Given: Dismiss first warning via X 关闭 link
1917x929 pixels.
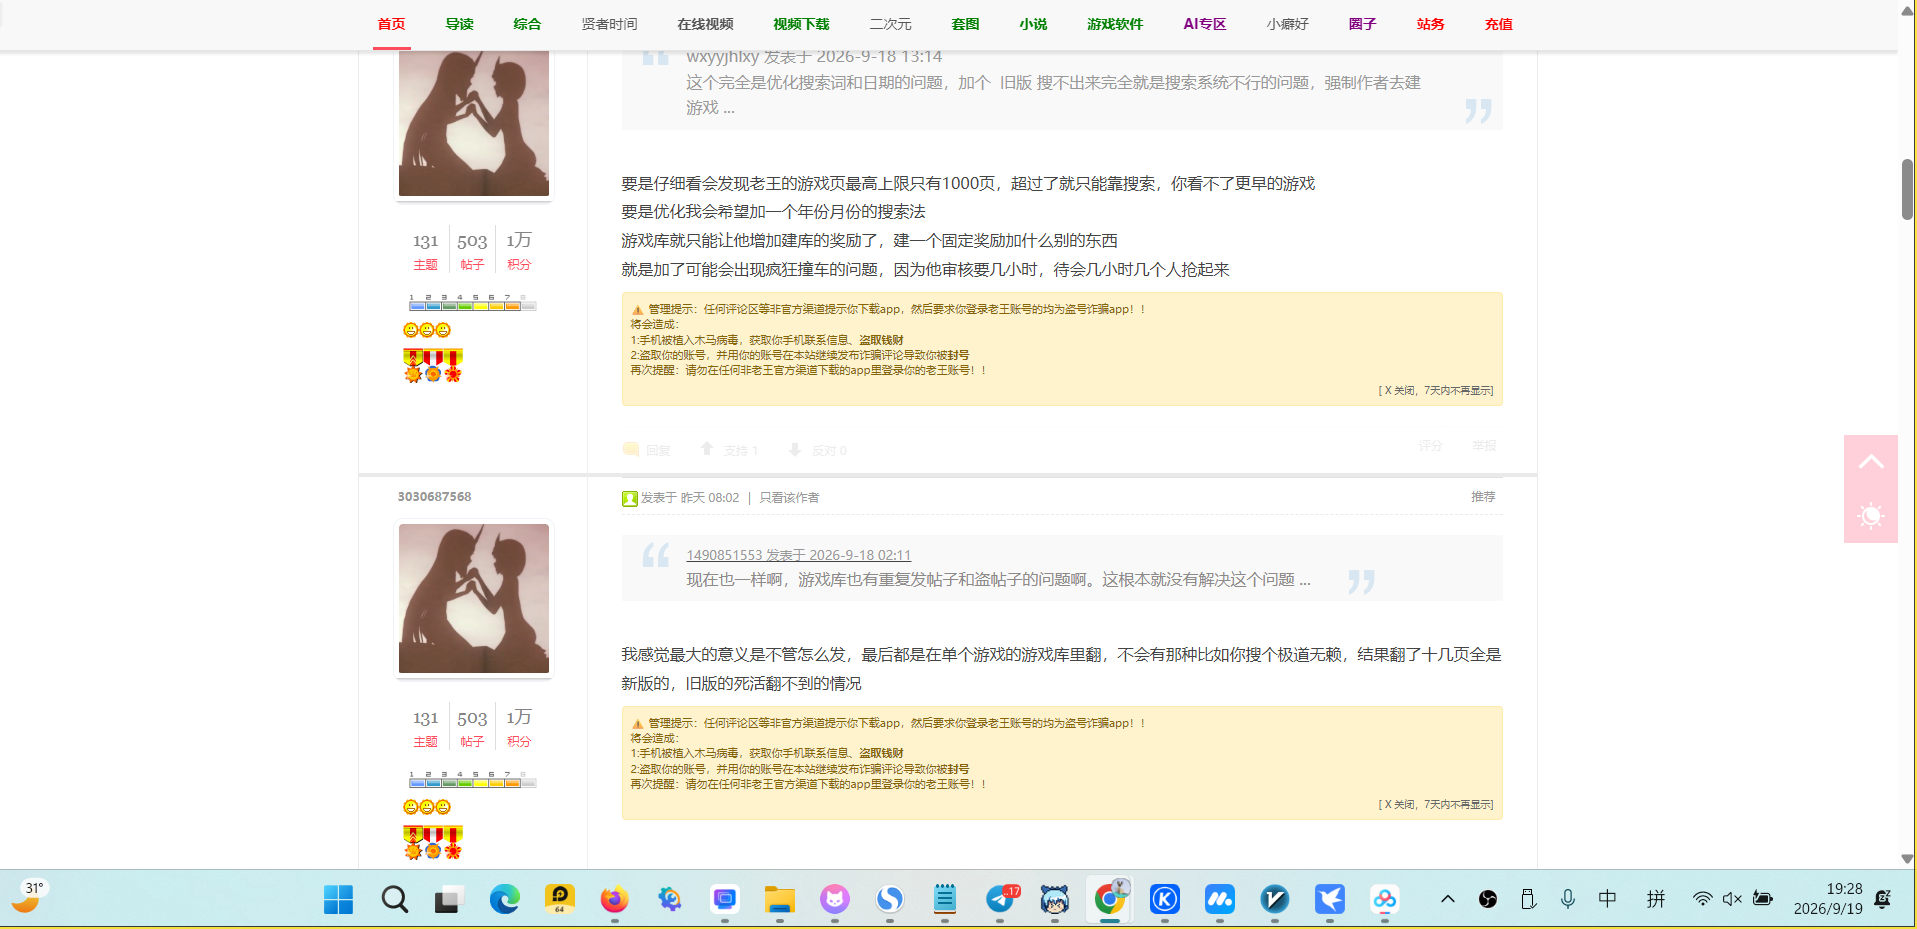Looking at the screenshot, I should click(1435, 390).
